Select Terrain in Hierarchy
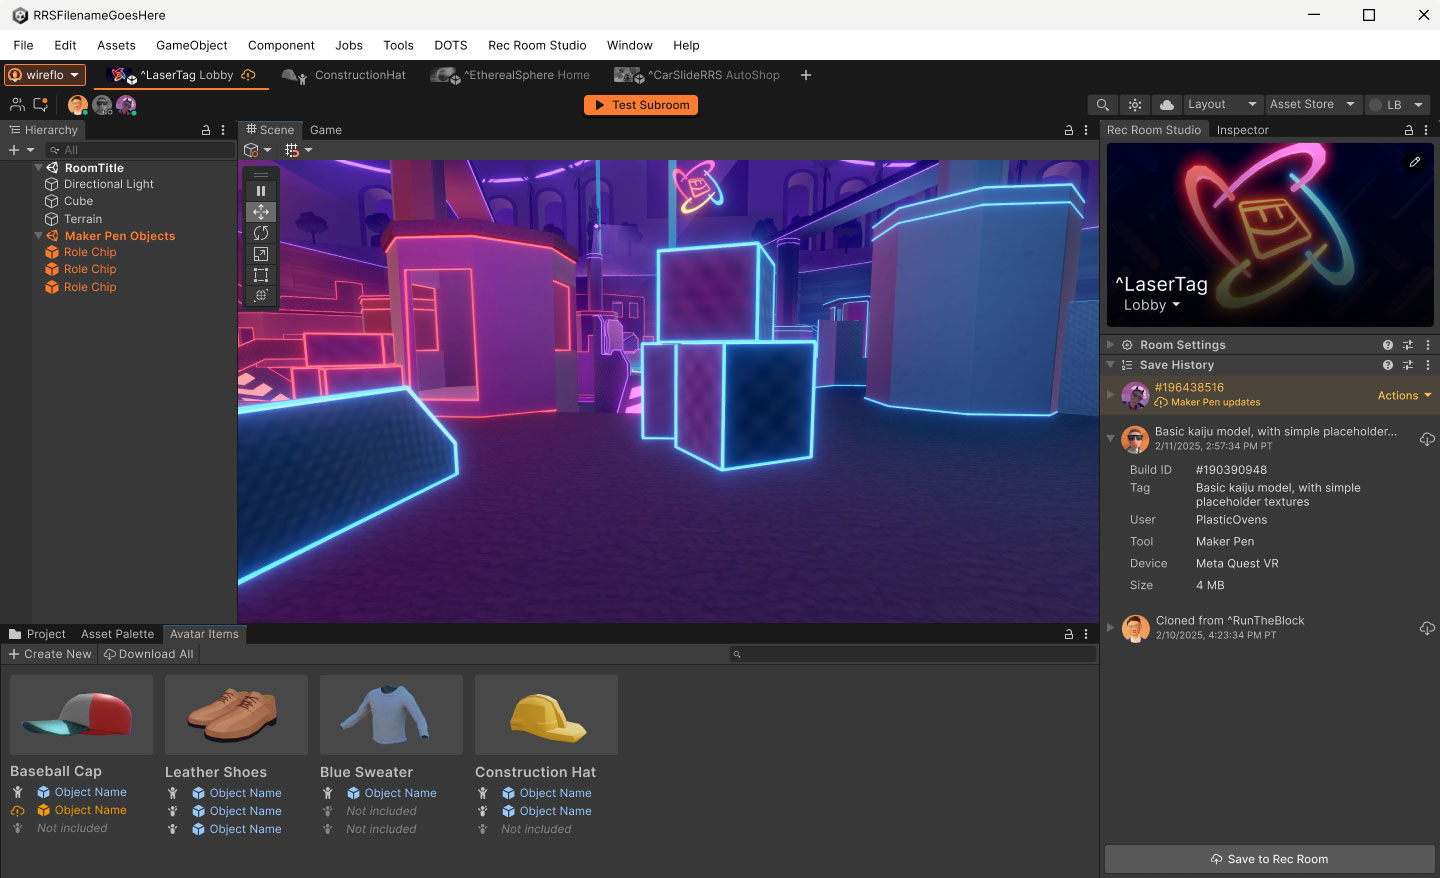The image size is (1440, 878). point(83,219)
